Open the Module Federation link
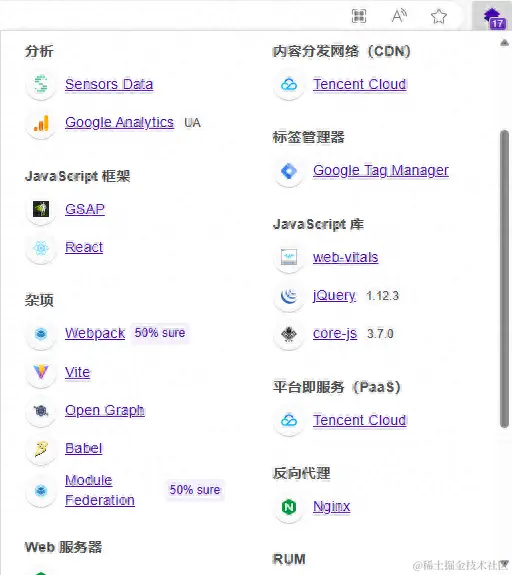 pyautogui.click(x=100, y=490)
